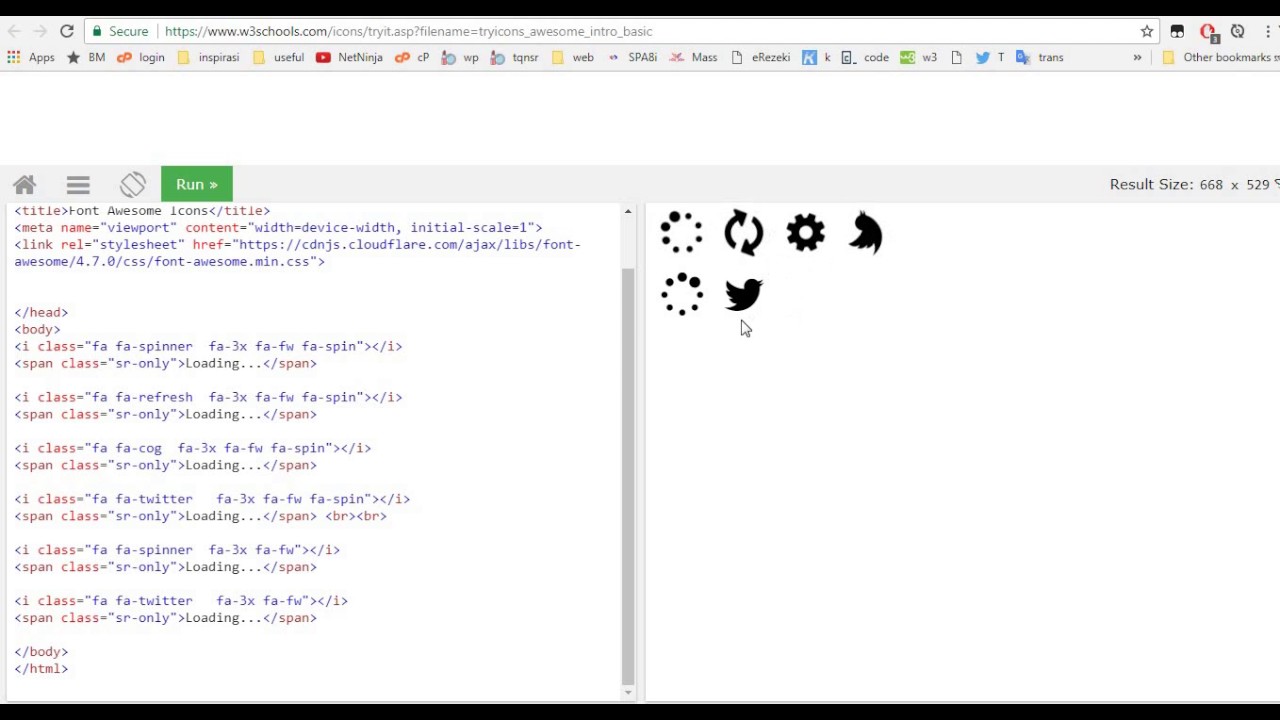Reload the page with the browser refresh icon
Screen dimensions: 1280x720
pyautogui.click(x=67, y=32)
